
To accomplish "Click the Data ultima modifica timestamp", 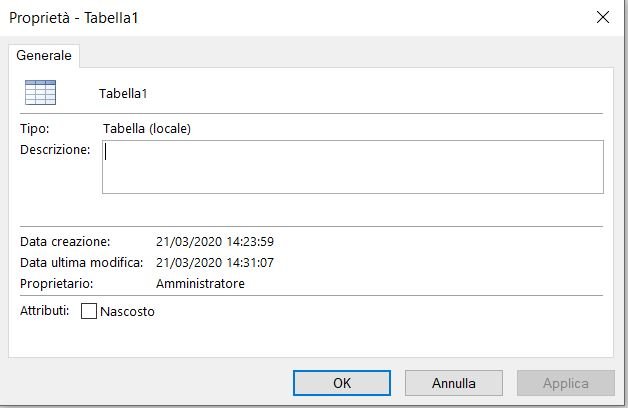I will pos(215,262).
